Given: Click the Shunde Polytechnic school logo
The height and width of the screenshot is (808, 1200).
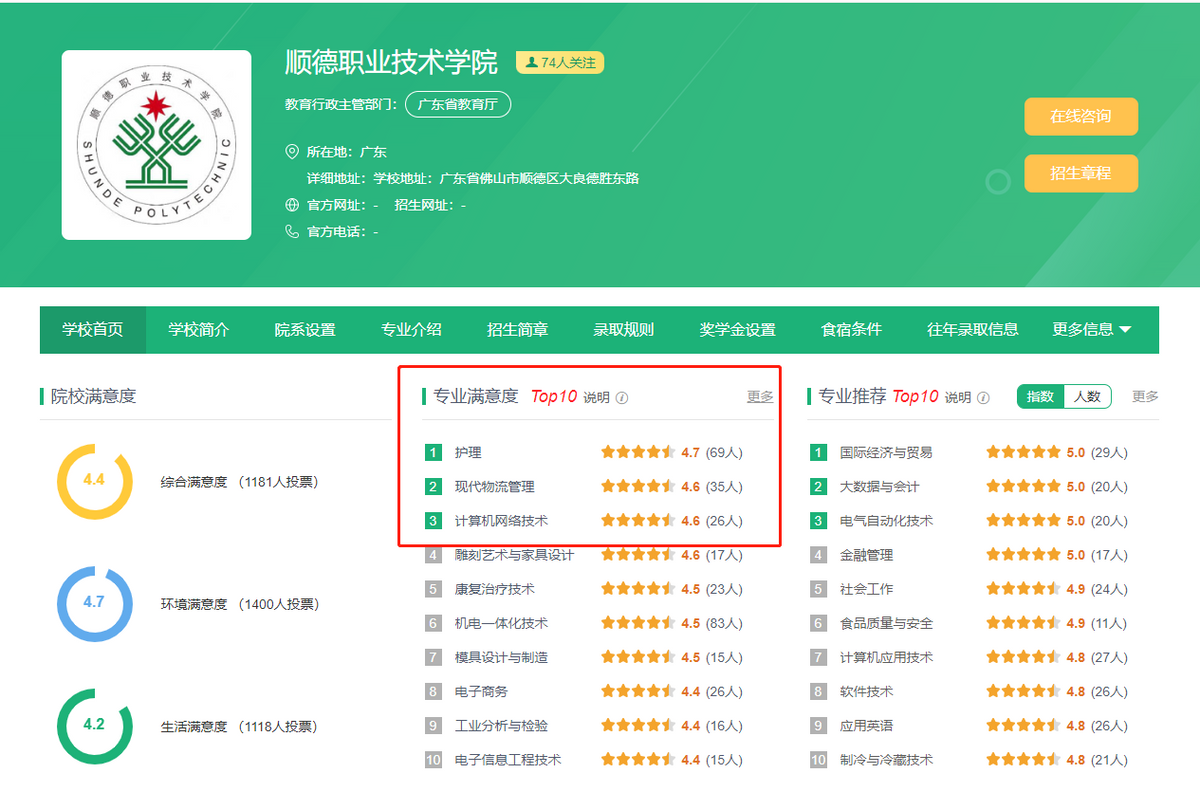Looking at the screenshot, I should point(156,145).
